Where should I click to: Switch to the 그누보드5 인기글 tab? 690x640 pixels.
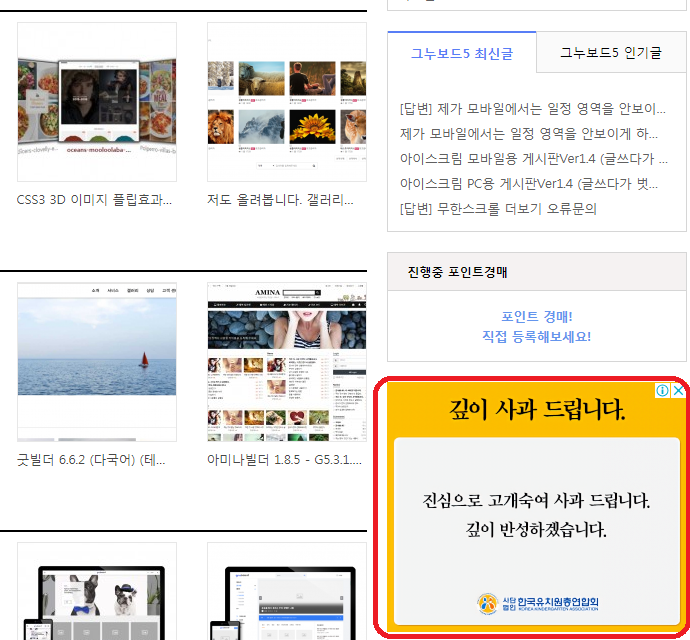[x=611, y=53]
